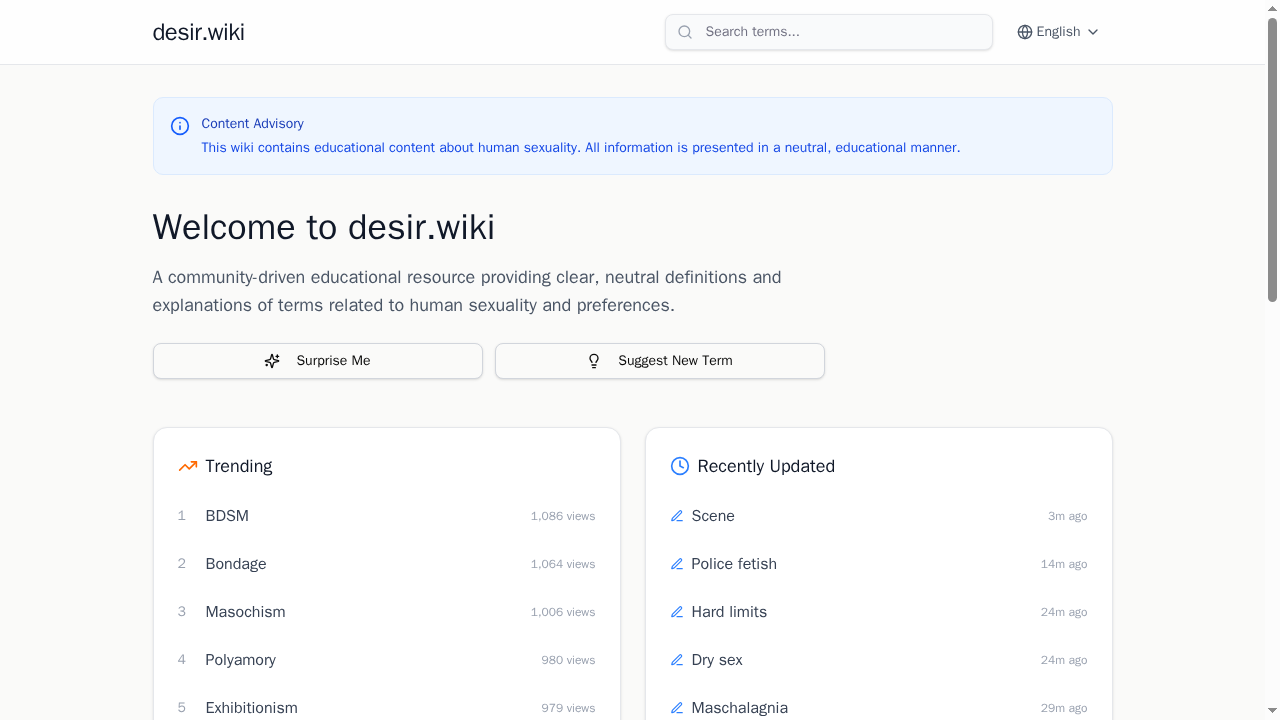The height and width of the screenshot is (720, 1280).
Task: Open the Exhibitionism trending entry
Action: pyautogui.click(x=251, y=707)
